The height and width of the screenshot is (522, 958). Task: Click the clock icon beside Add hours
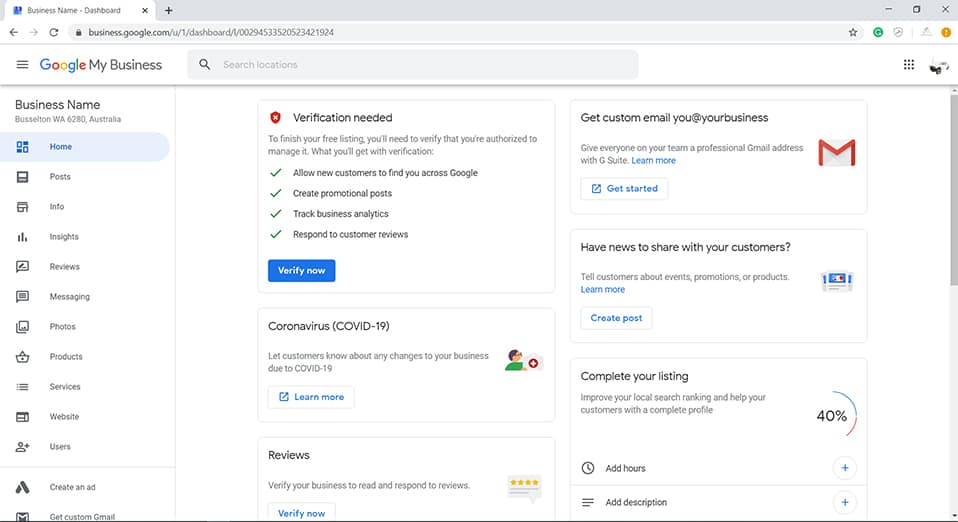(x=588, y=468)
